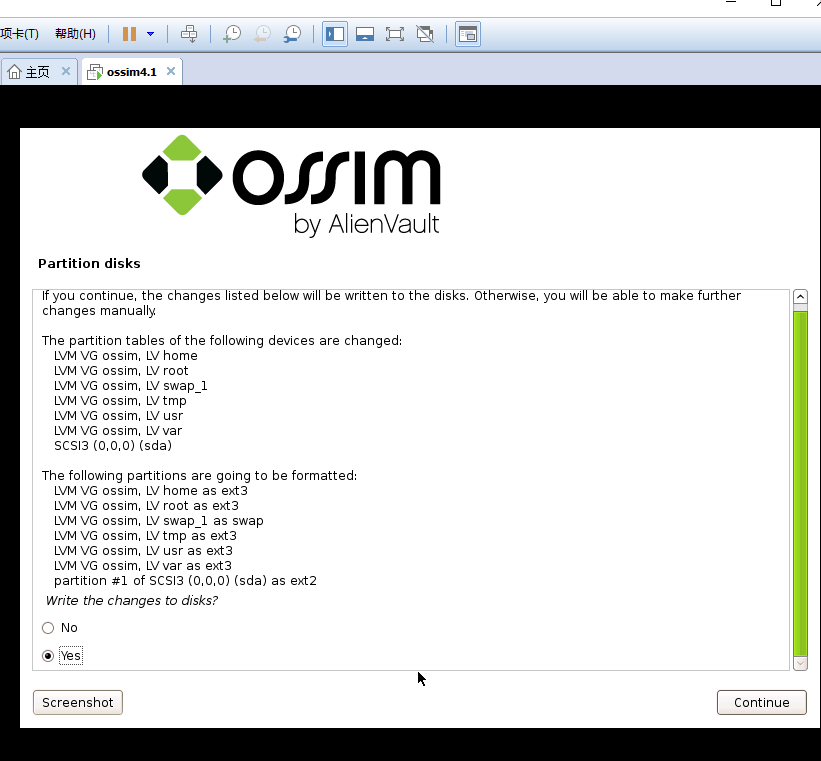Screen dimensions: 821x761
Task: Maximize the VMware window
Action: [x=776, y=3]
